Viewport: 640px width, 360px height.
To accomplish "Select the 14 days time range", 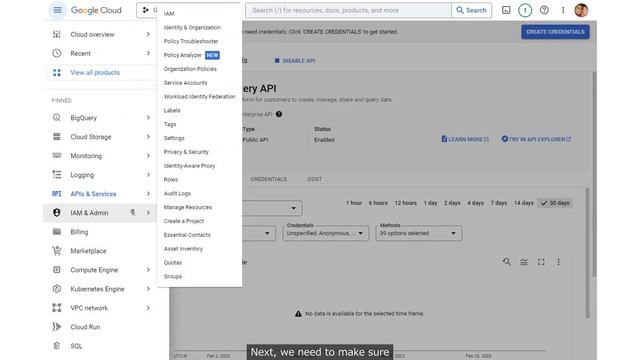I will pyautogui.click(x=523, y=203).
